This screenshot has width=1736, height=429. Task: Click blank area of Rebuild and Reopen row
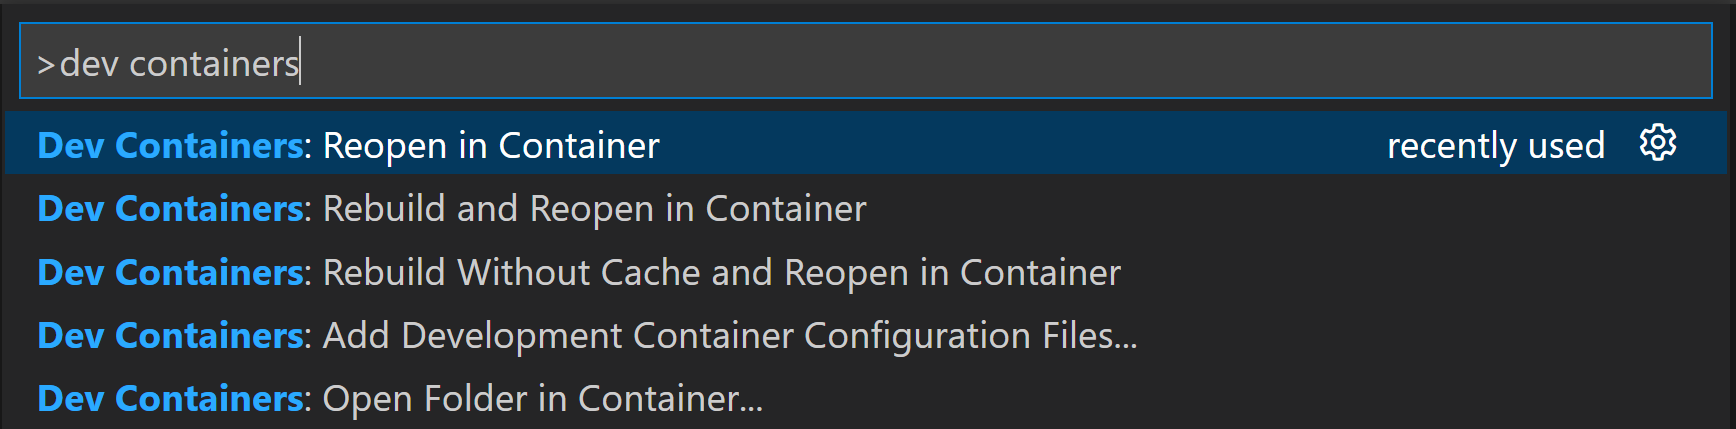[x=1300, y=209]
